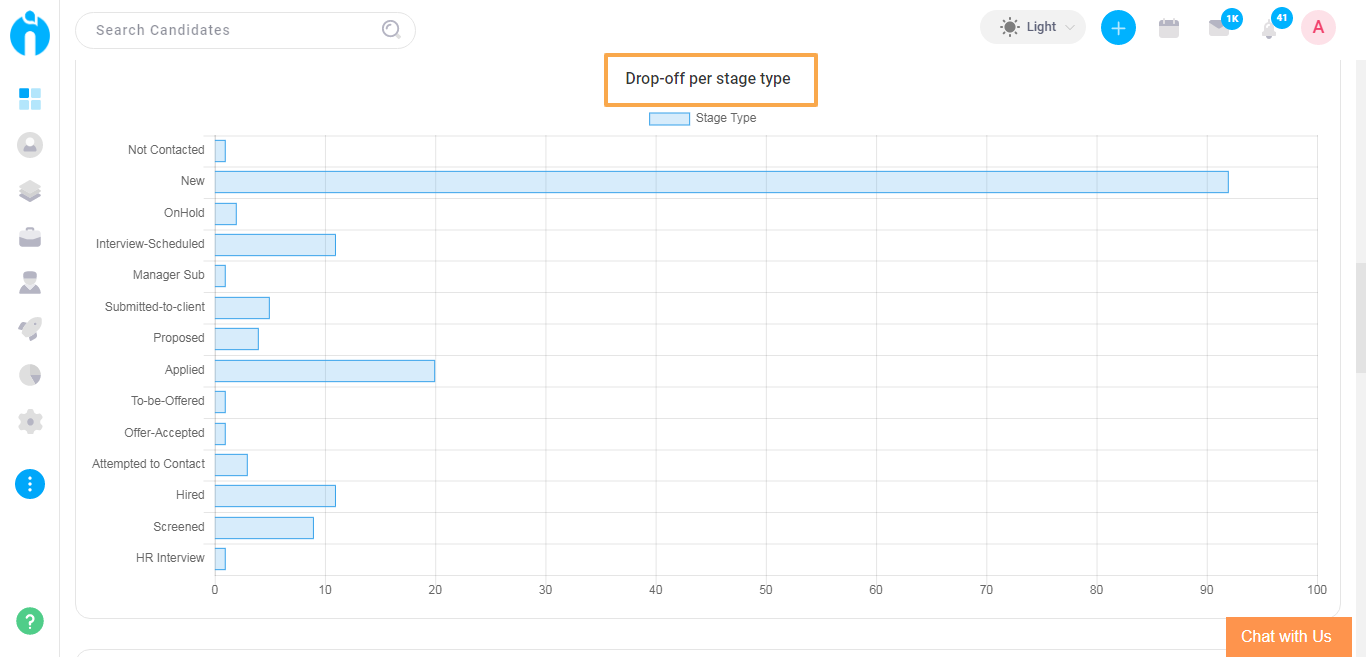This screenshot has width=1366, height=657.
Task: Open the green help question mark
Action: tap(30, 621)
